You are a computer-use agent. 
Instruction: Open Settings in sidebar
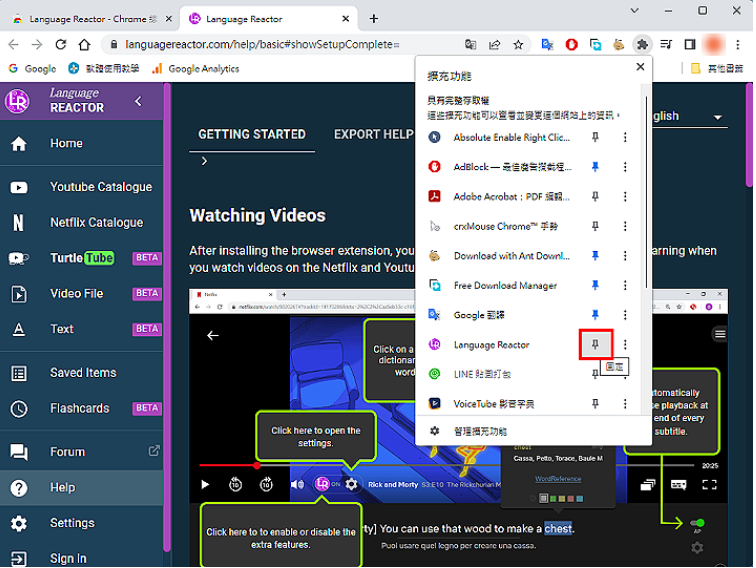[x=81, y=523]
